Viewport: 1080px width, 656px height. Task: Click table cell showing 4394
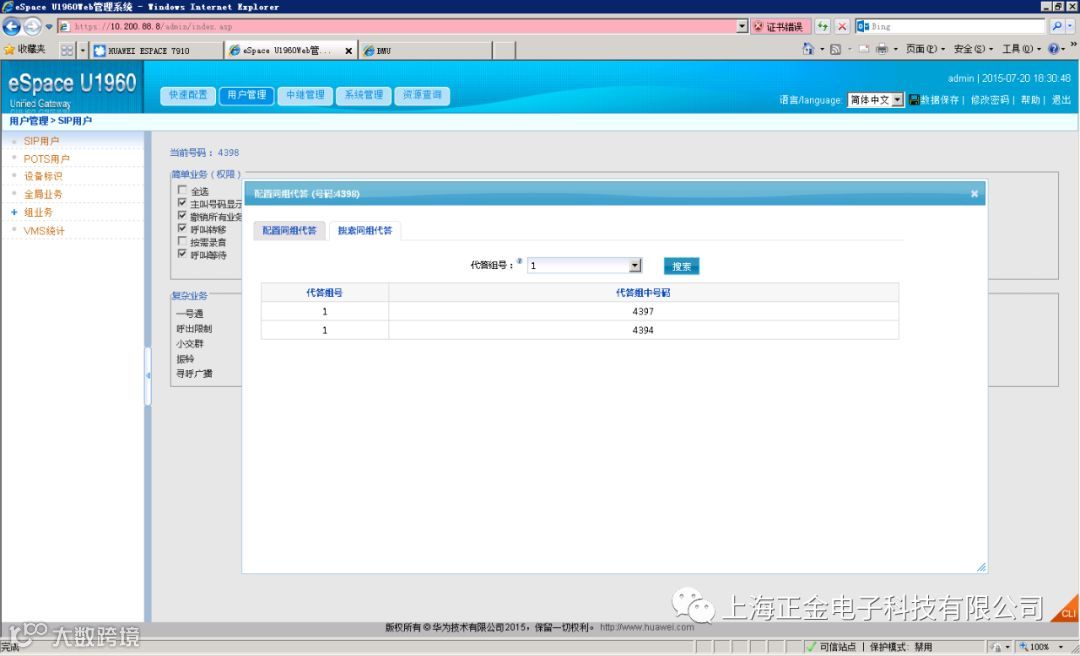coord(643,330)
